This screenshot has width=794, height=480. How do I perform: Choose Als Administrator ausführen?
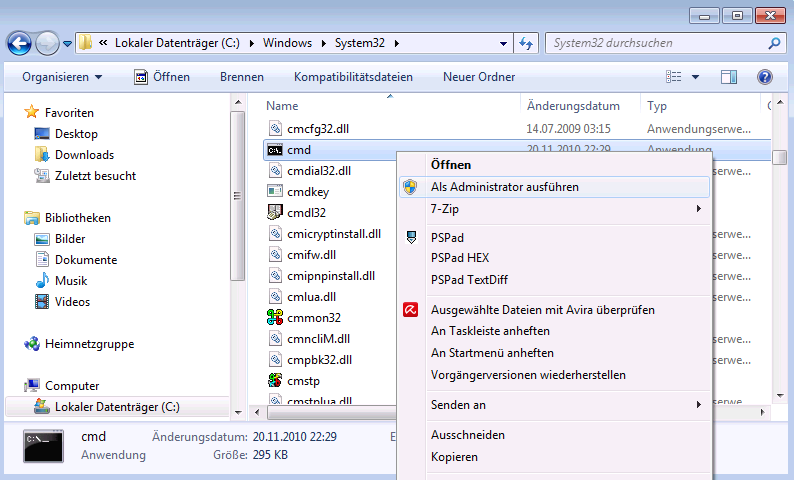[554, 187]
